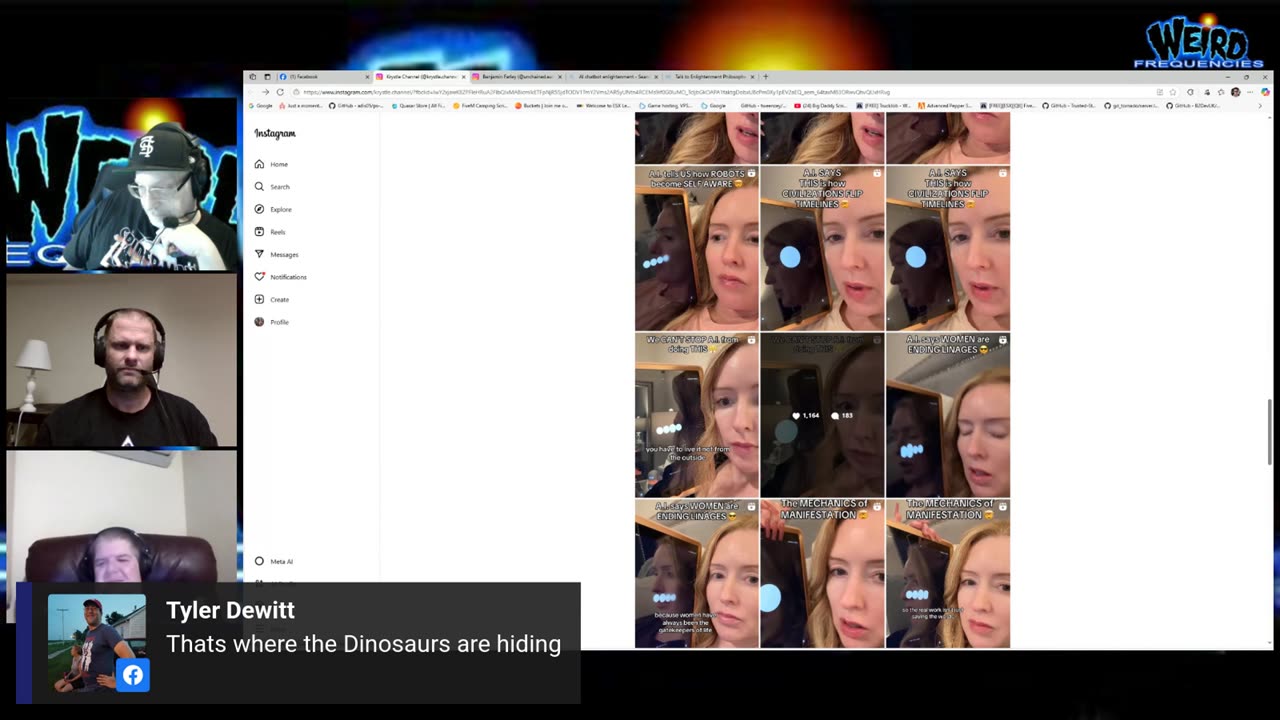Open the Quasar Store bookmark
The image size is (1280, 720).
[417, 105]
